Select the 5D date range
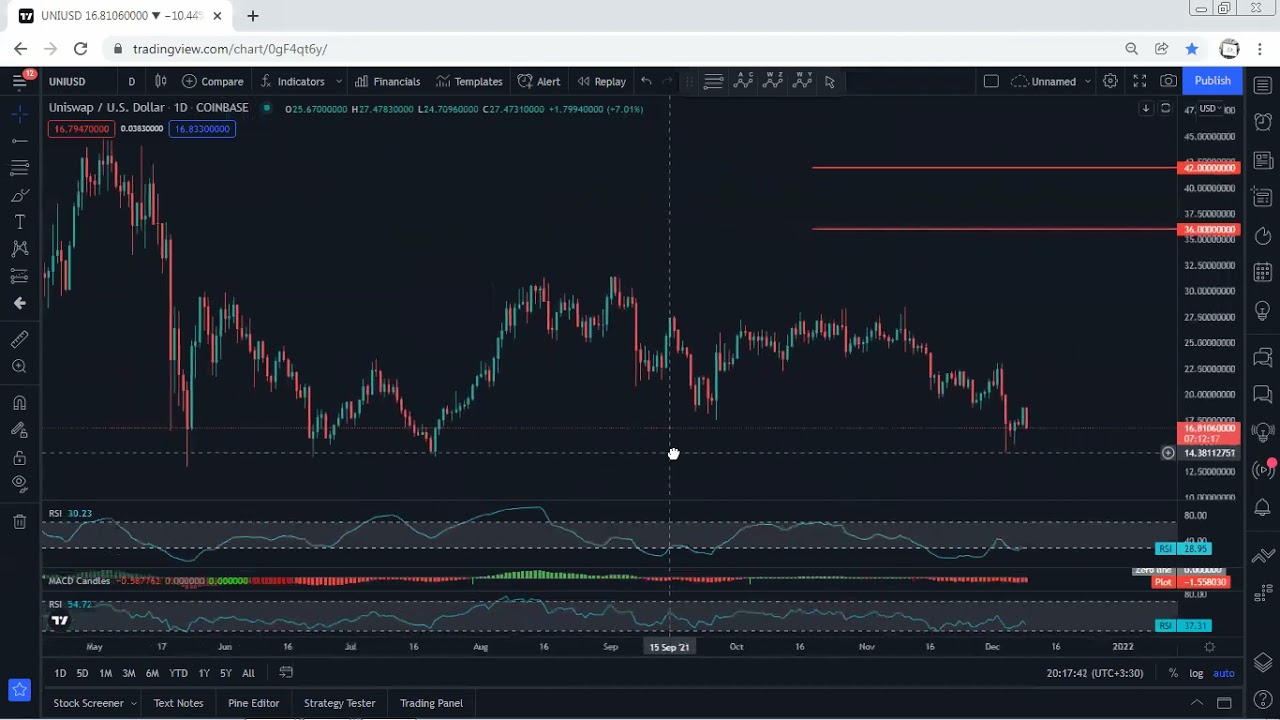The height and width of the screenshot is (720, 1280). tap(82, 673)
